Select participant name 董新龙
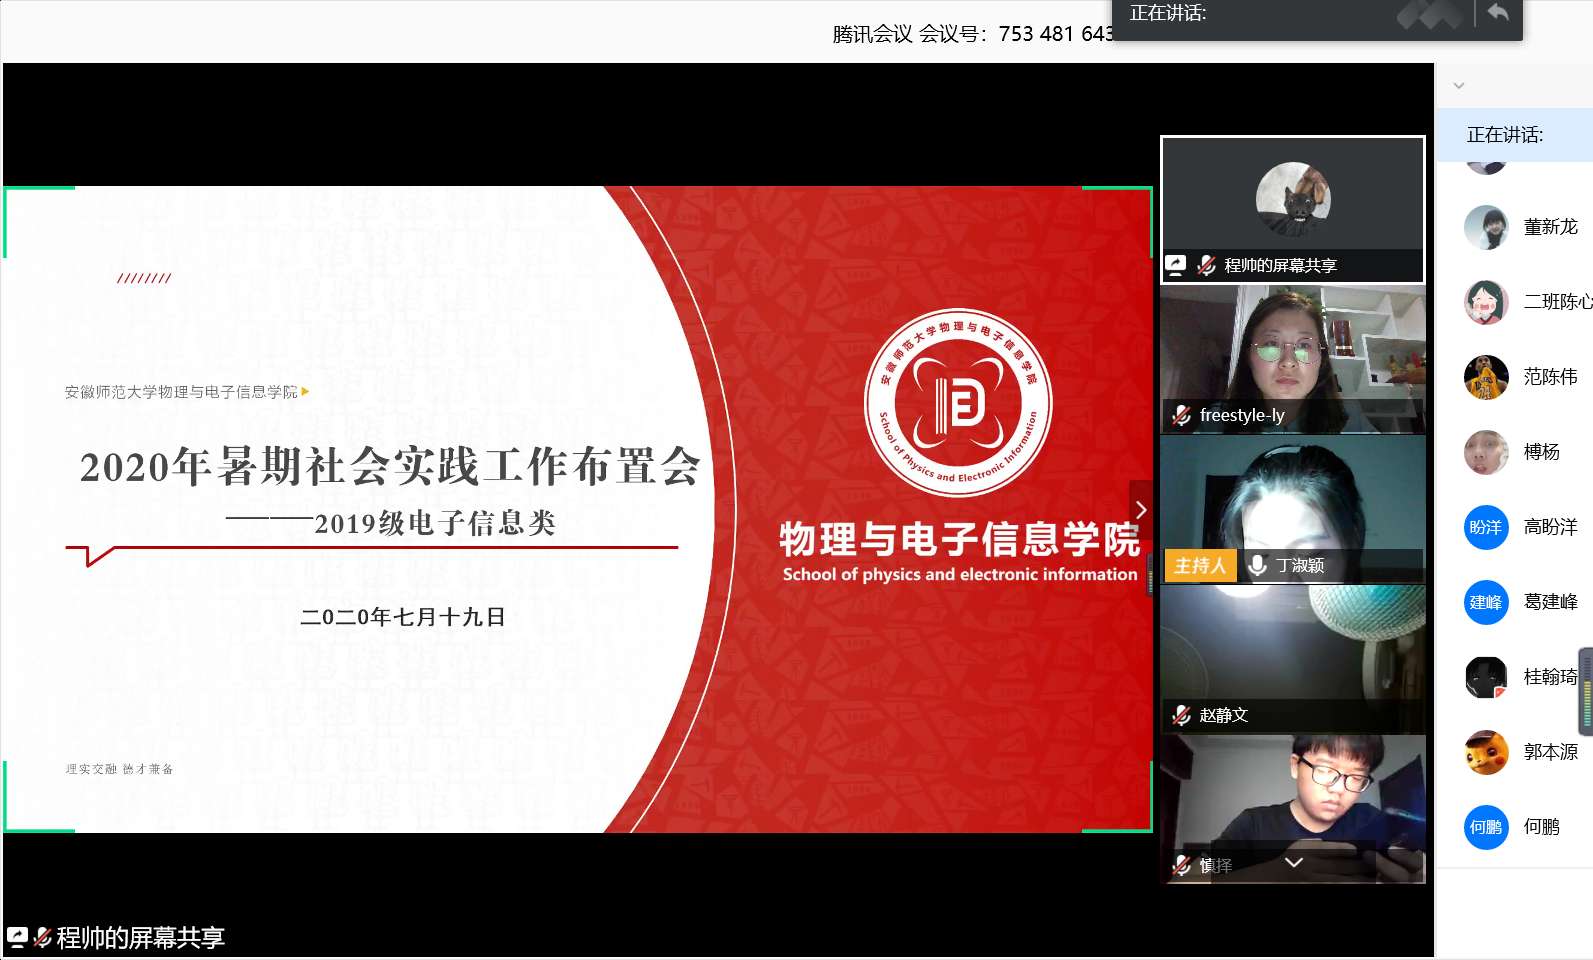 click(1550, 227)
